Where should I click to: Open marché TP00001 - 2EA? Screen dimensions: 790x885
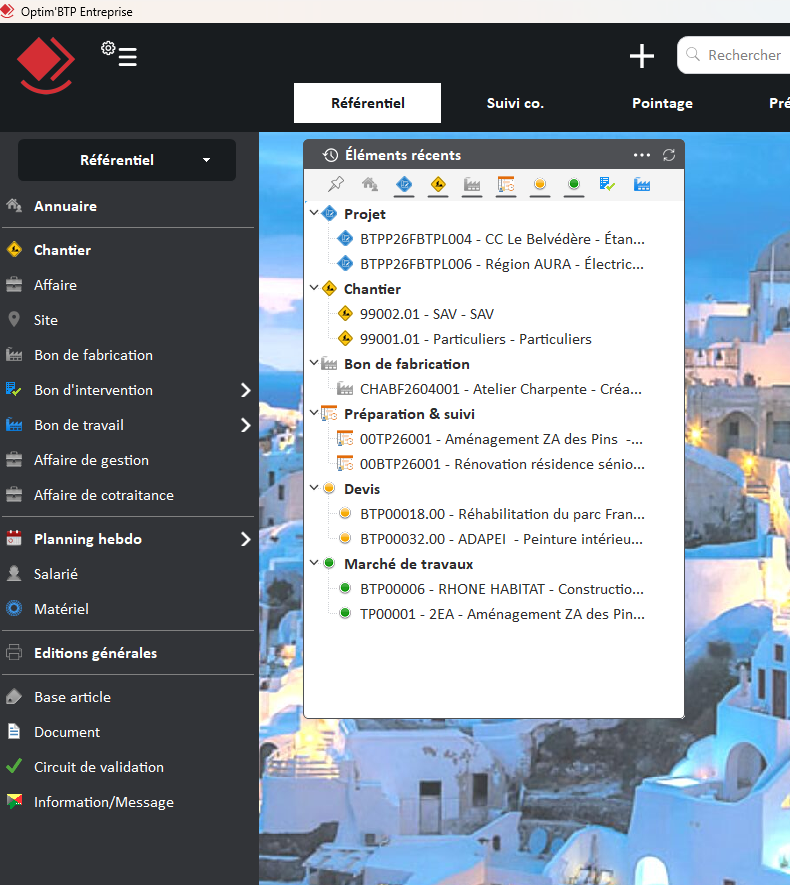tap(502, 614)
